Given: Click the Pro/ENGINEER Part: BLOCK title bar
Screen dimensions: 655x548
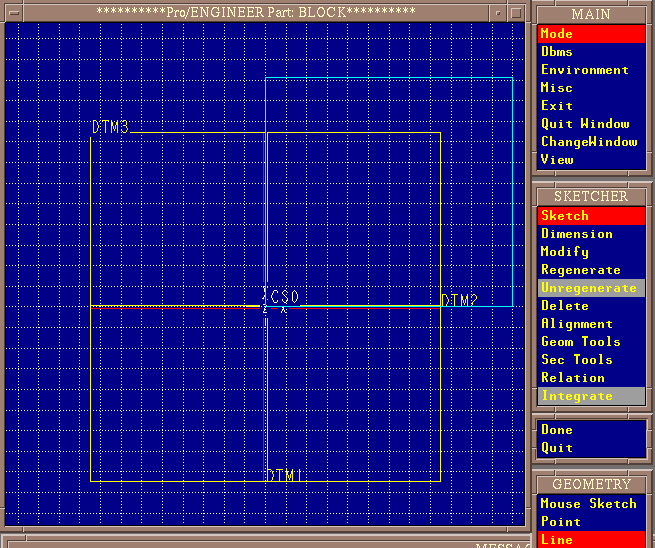Looking at the screenshot, I should click(x=256, y=13).
